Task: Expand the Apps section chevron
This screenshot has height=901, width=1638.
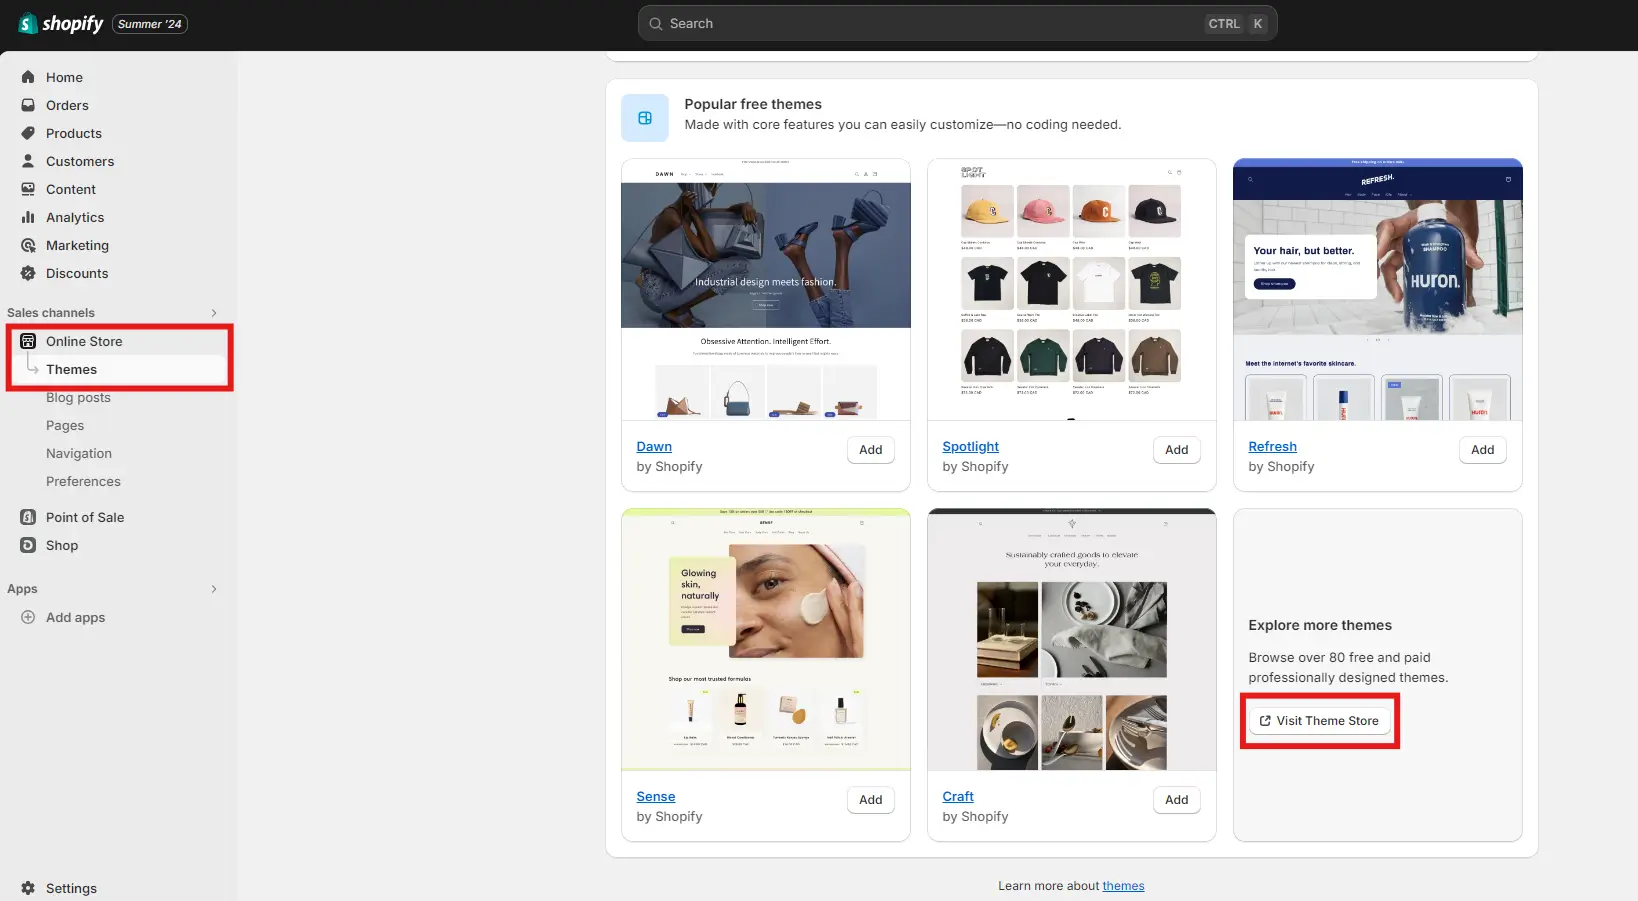Action: [214, 589]
